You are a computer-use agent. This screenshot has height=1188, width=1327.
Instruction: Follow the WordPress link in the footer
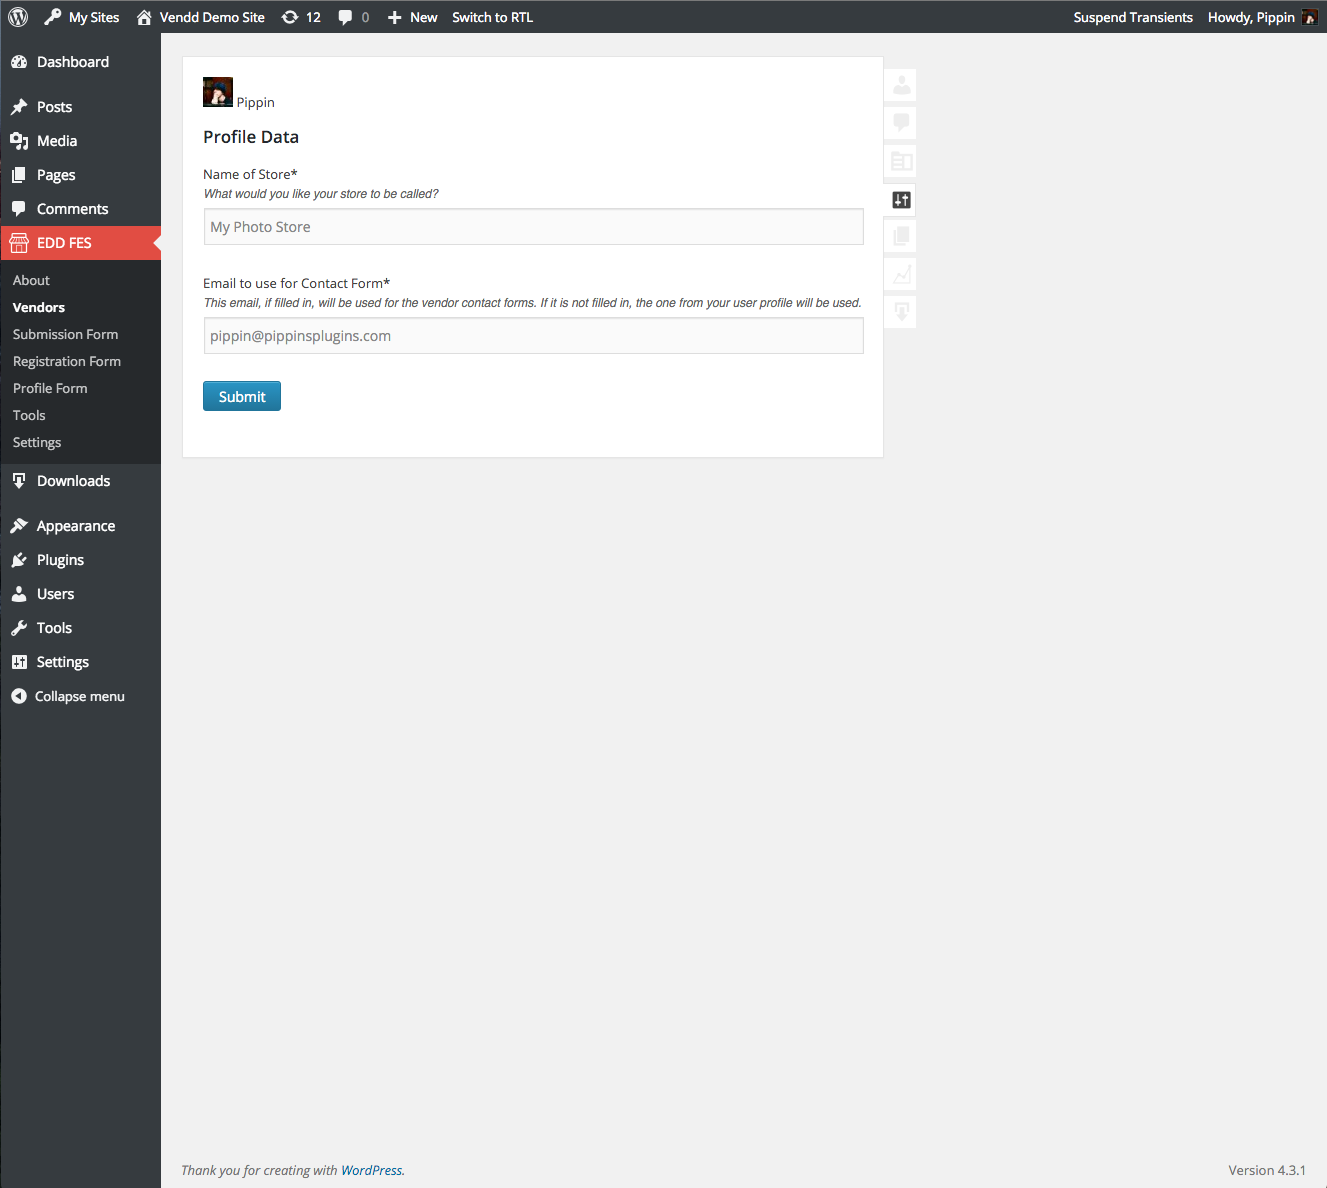tap(371, 1170)
